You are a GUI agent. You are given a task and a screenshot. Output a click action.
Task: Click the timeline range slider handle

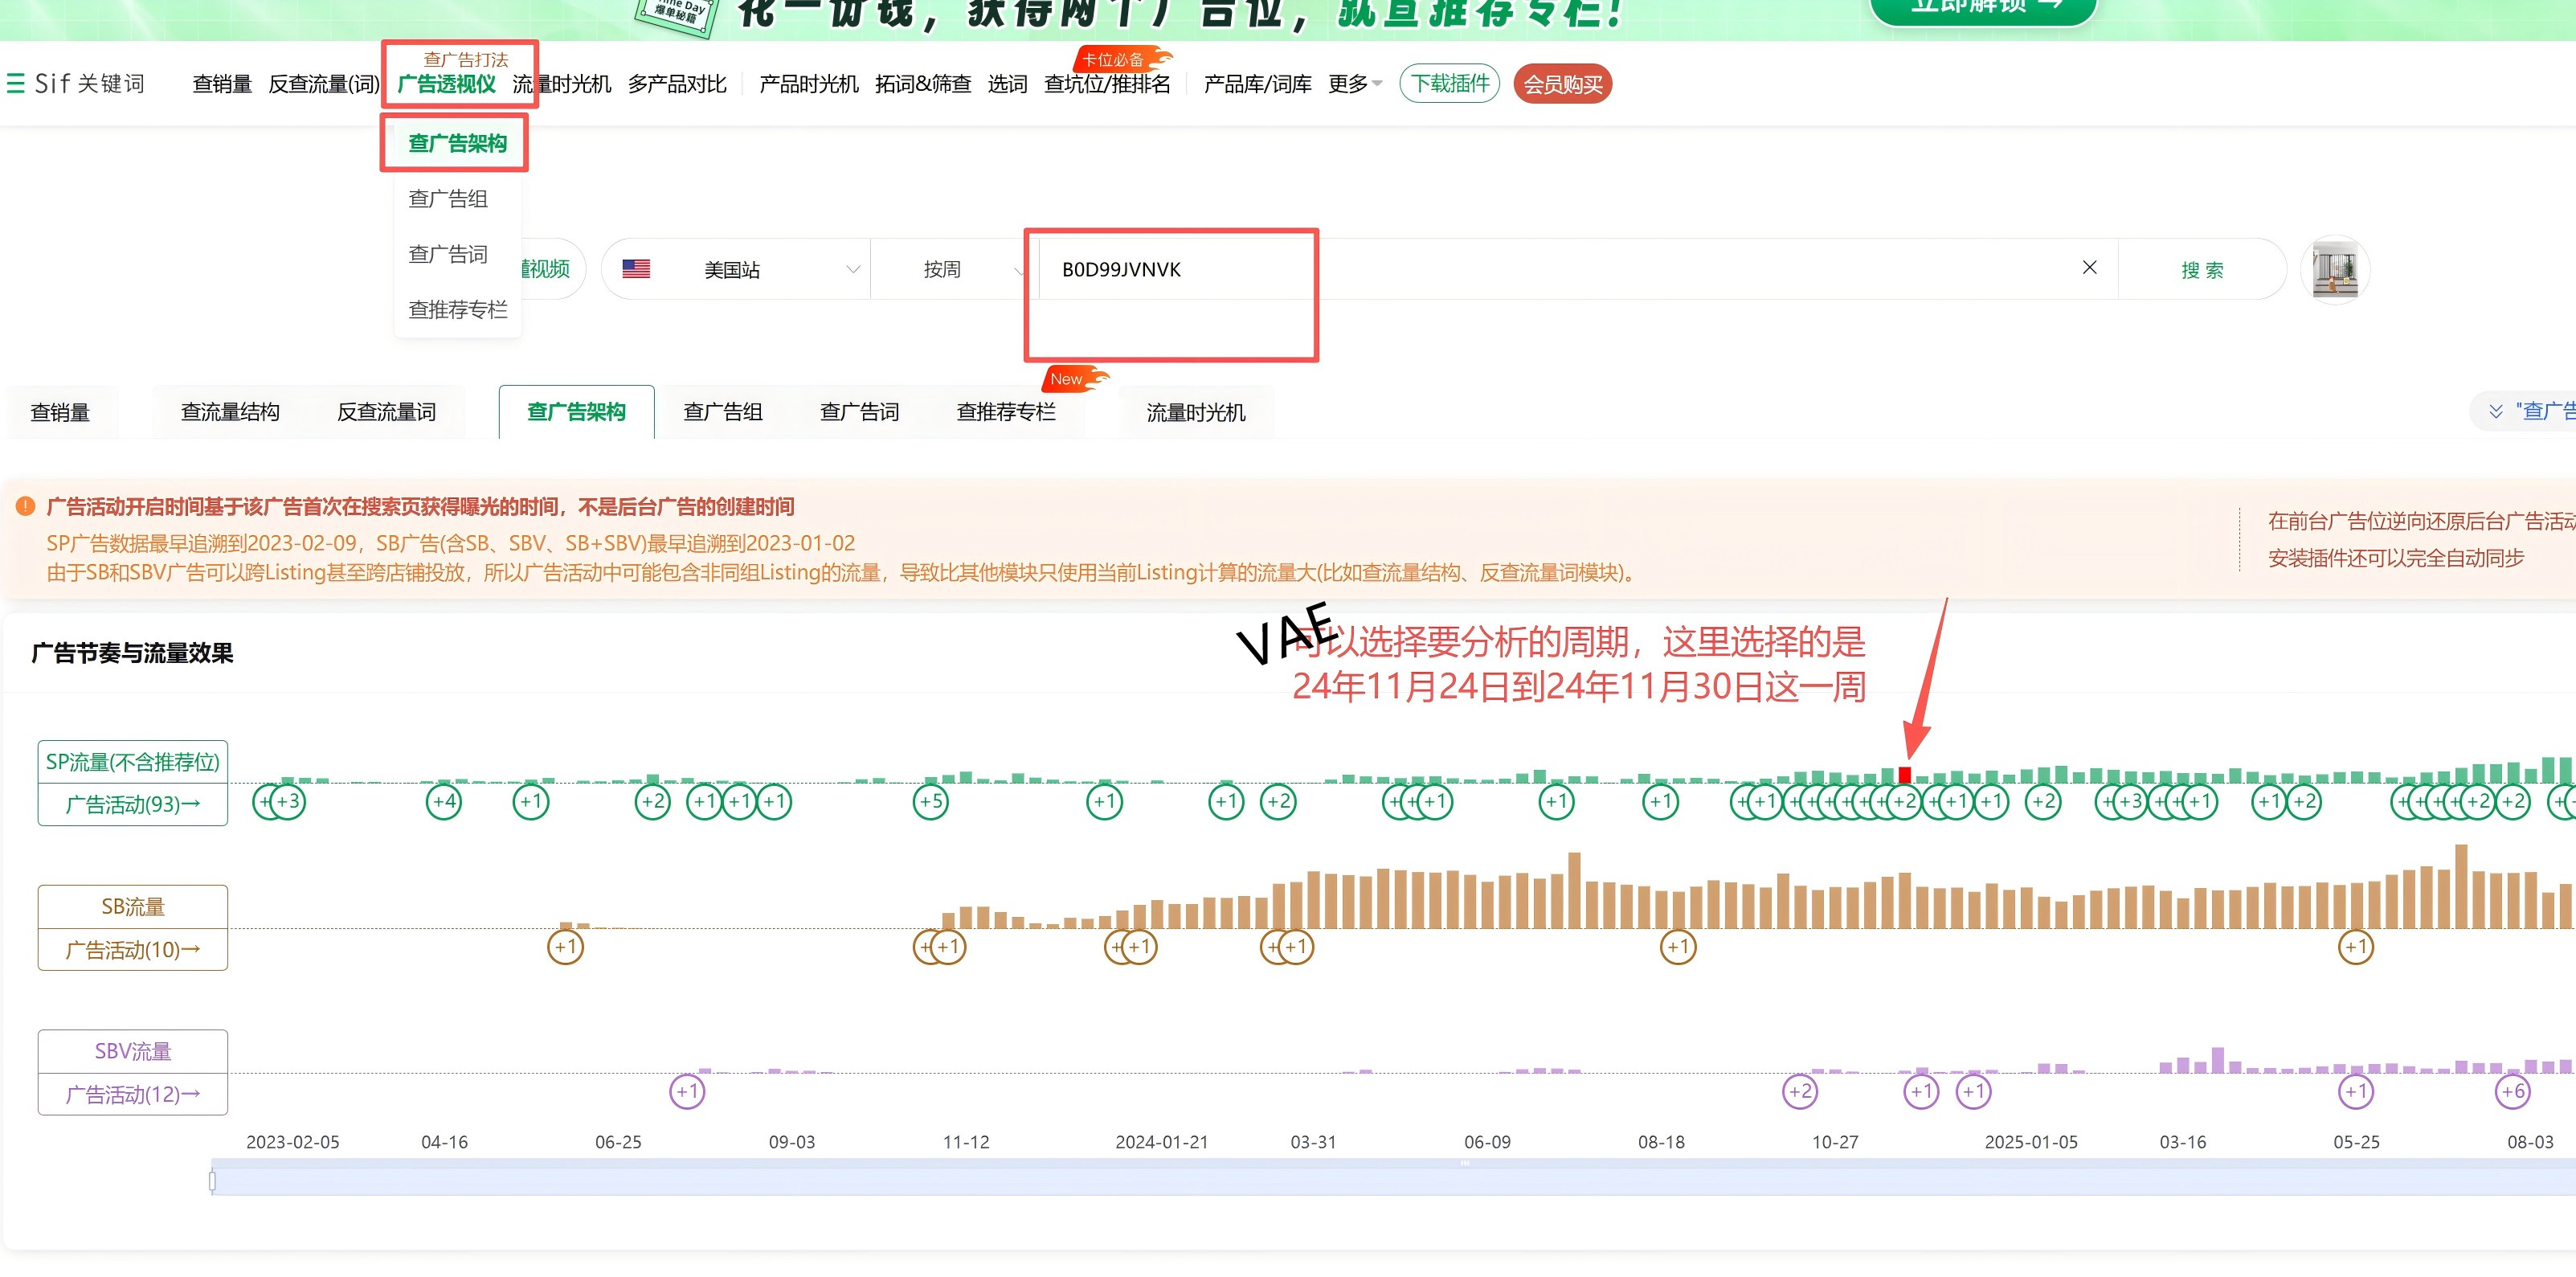pos(212,1181)
